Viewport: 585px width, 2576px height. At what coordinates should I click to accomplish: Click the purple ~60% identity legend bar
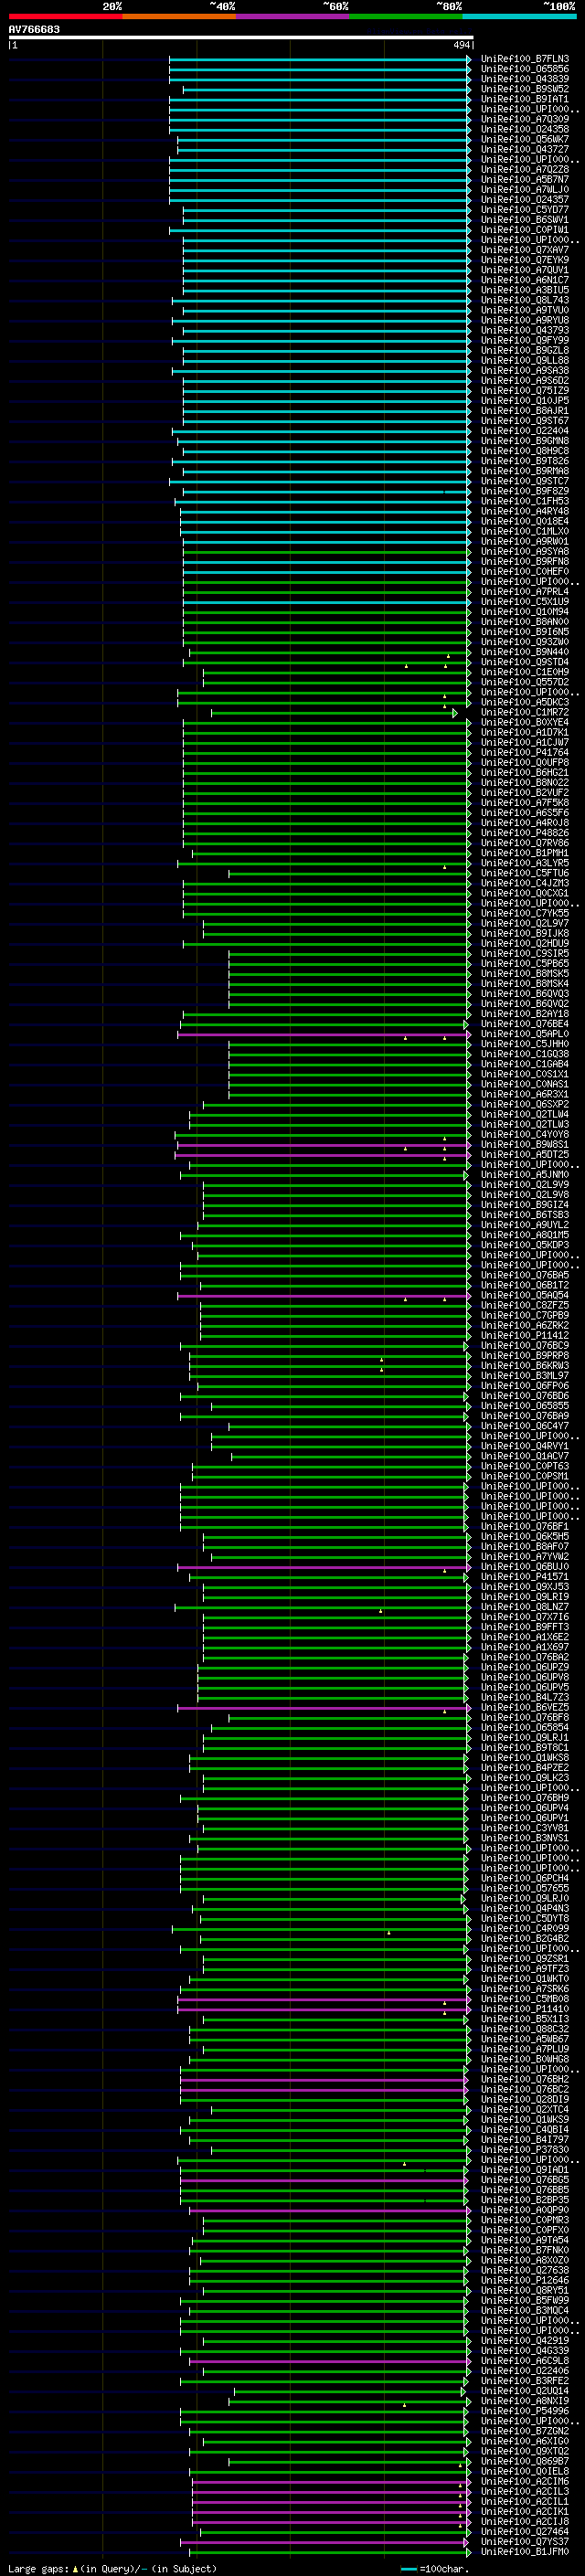(x=293, y=16)
